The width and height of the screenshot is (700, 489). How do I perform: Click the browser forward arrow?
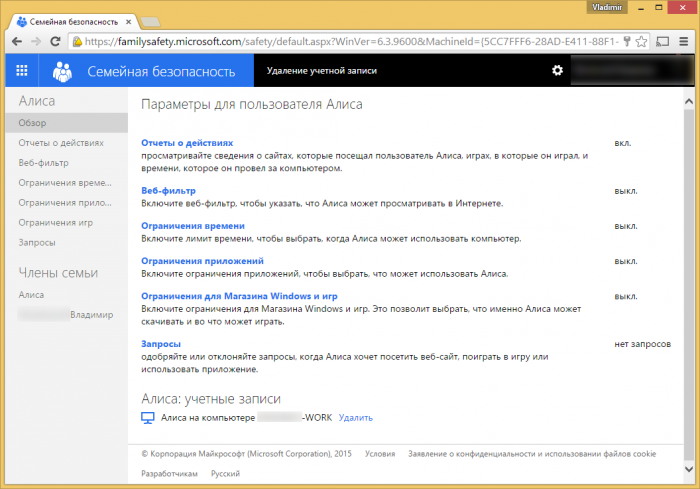coord(36,42)
